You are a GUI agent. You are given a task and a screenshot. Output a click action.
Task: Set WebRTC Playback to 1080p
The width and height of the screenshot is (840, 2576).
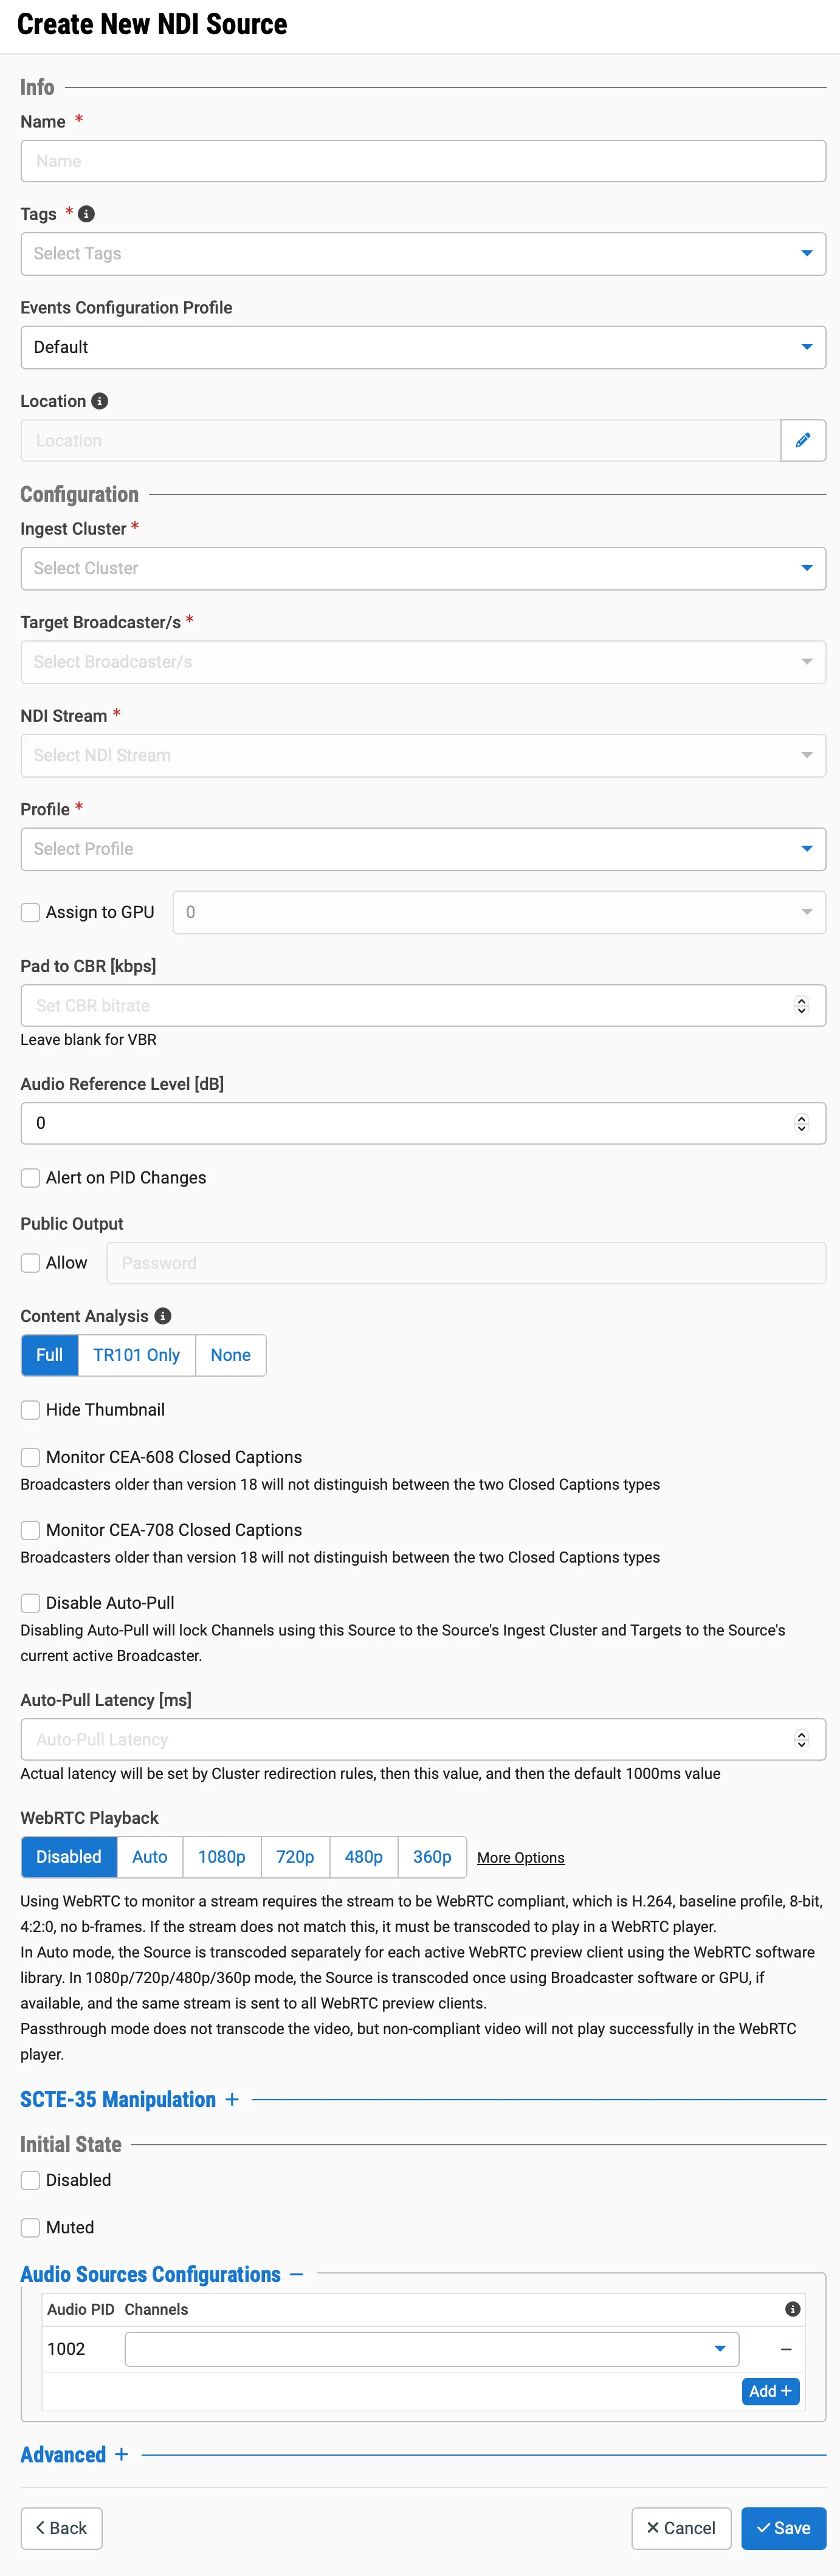(x=222, y=1857)
